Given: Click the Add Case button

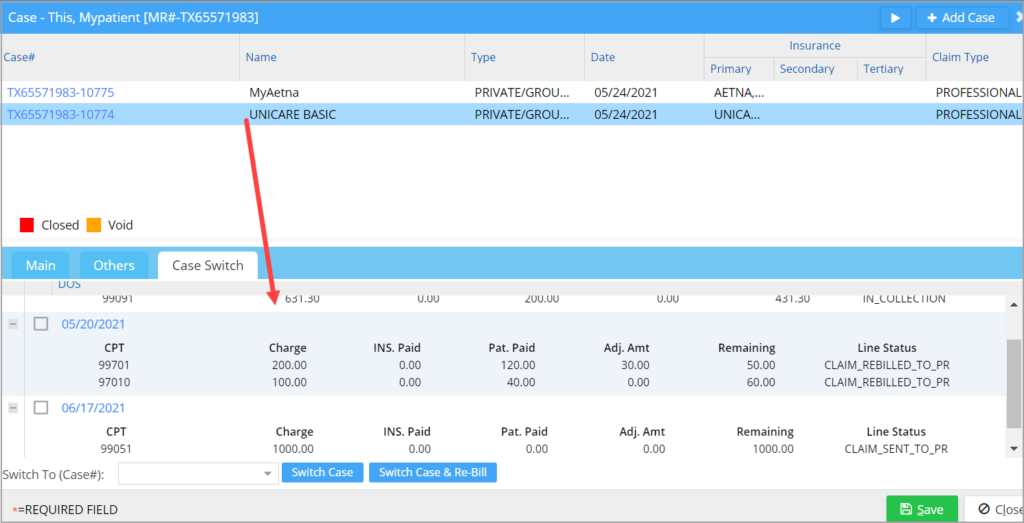Looking at the screenshot, I should point(958,18).
